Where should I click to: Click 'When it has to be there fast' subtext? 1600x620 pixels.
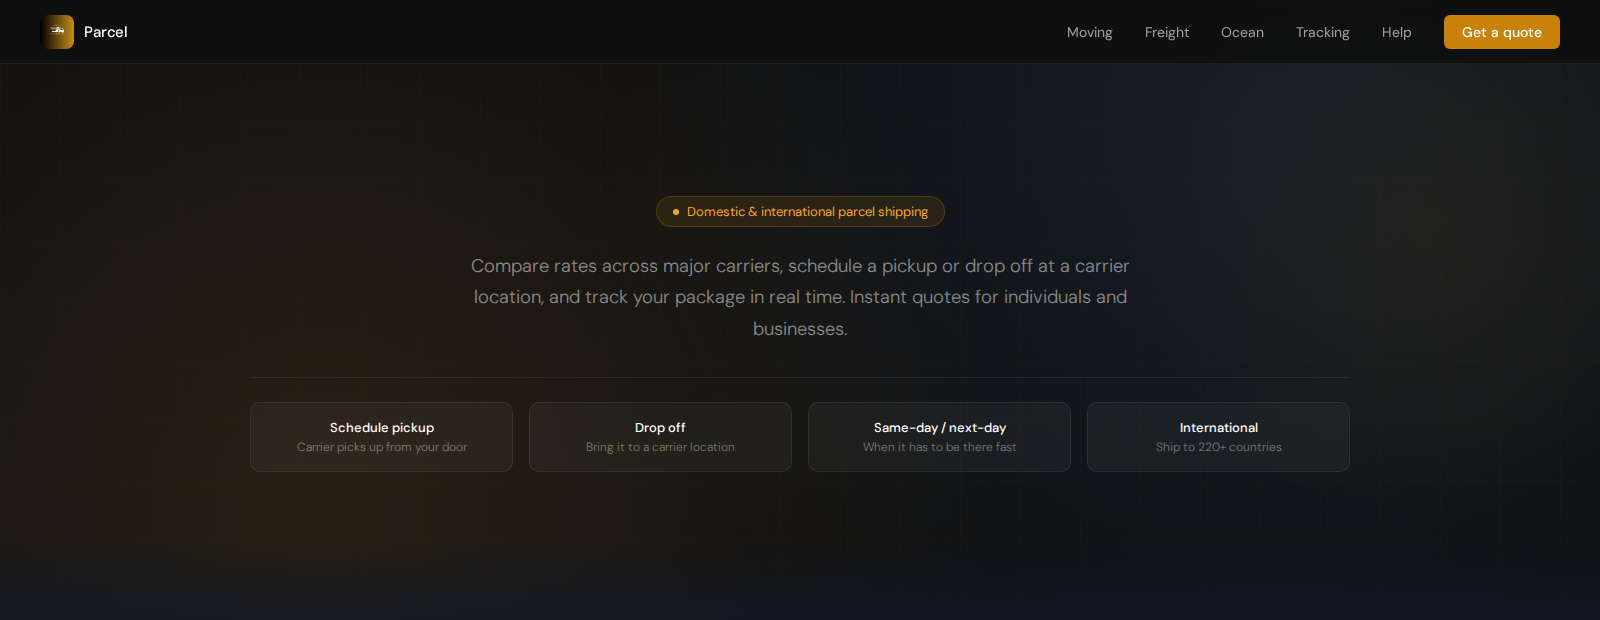click(x=938, y=447)
